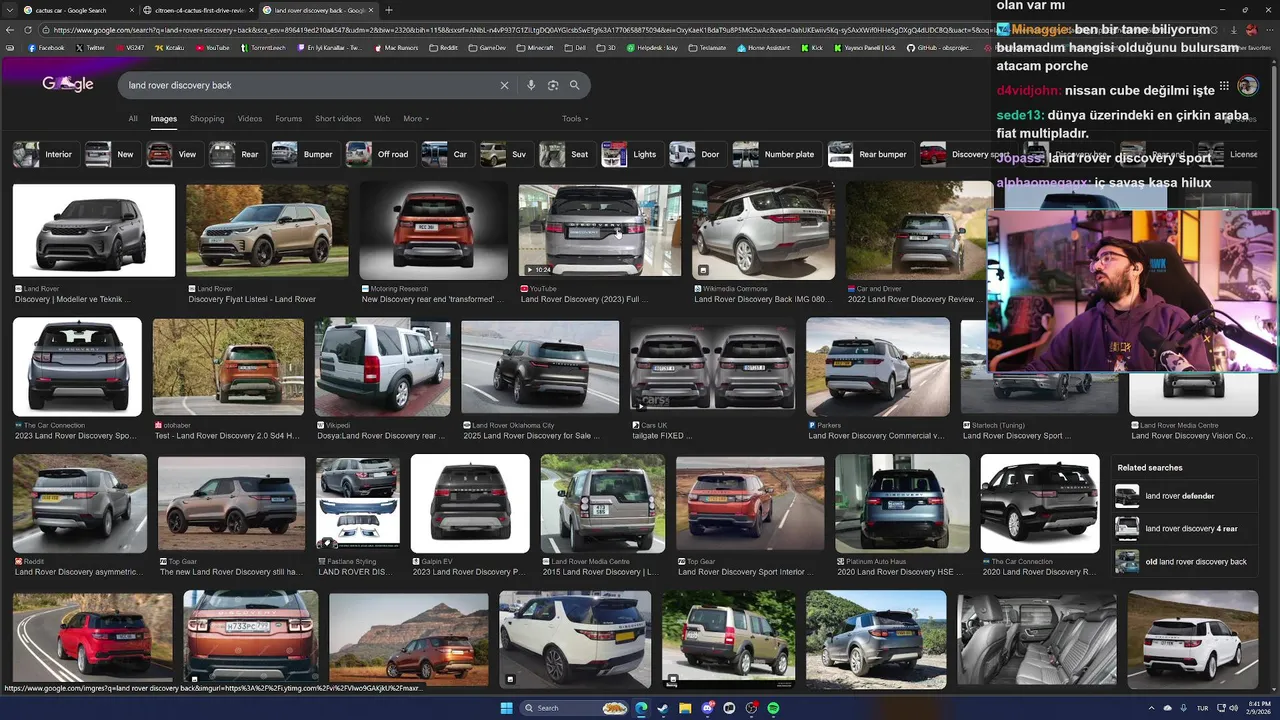Switch to the citroen-c4-cactus review tab
The image size is (1280, 720).
tap(196, 10)
